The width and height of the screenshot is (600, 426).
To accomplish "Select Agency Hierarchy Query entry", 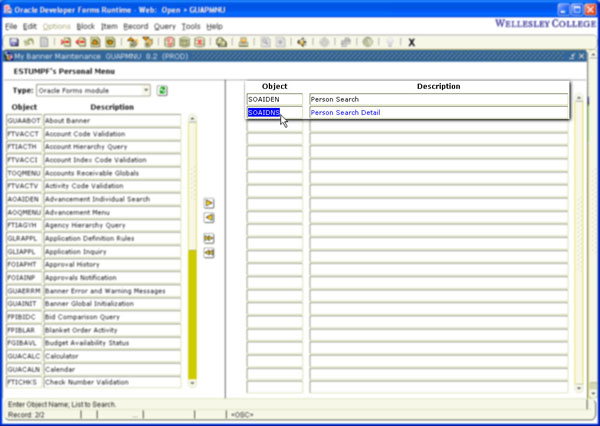I will [93, 225].
